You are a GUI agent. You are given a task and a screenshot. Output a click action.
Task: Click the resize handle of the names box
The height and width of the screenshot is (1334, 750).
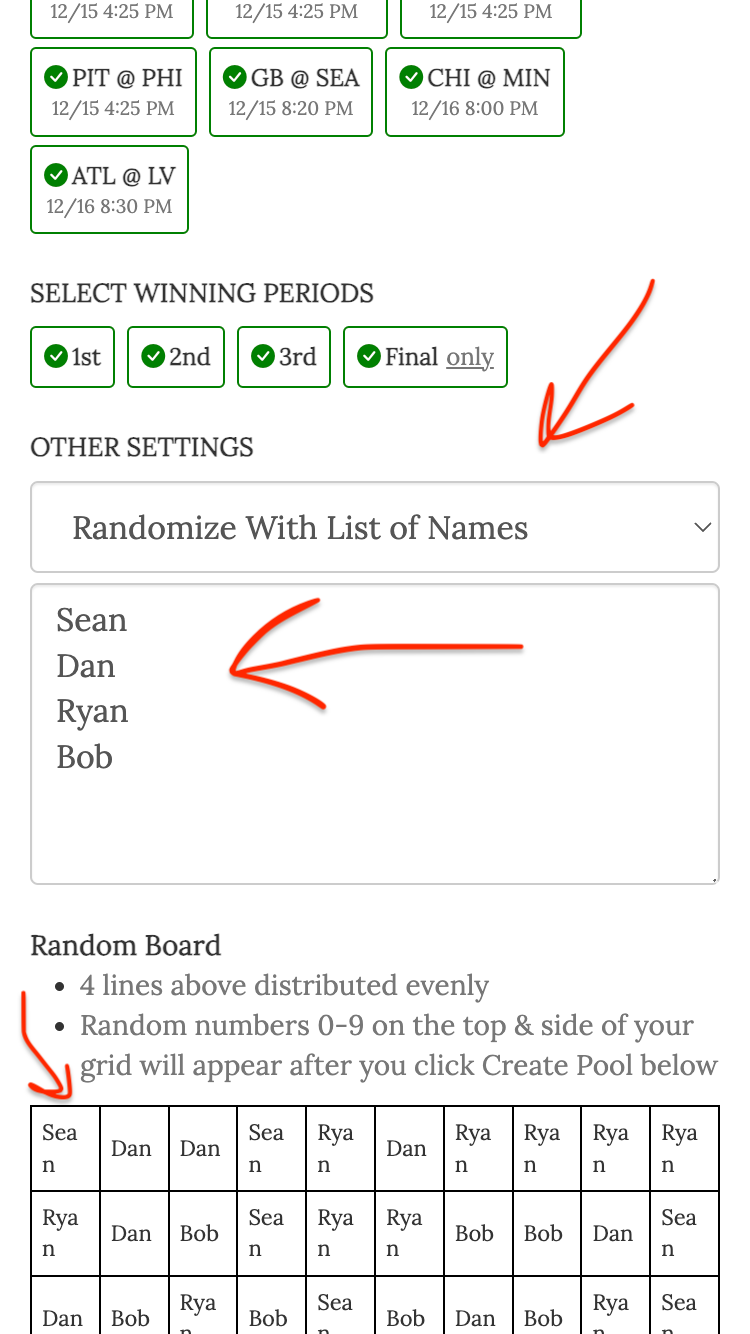click(714, 879)
